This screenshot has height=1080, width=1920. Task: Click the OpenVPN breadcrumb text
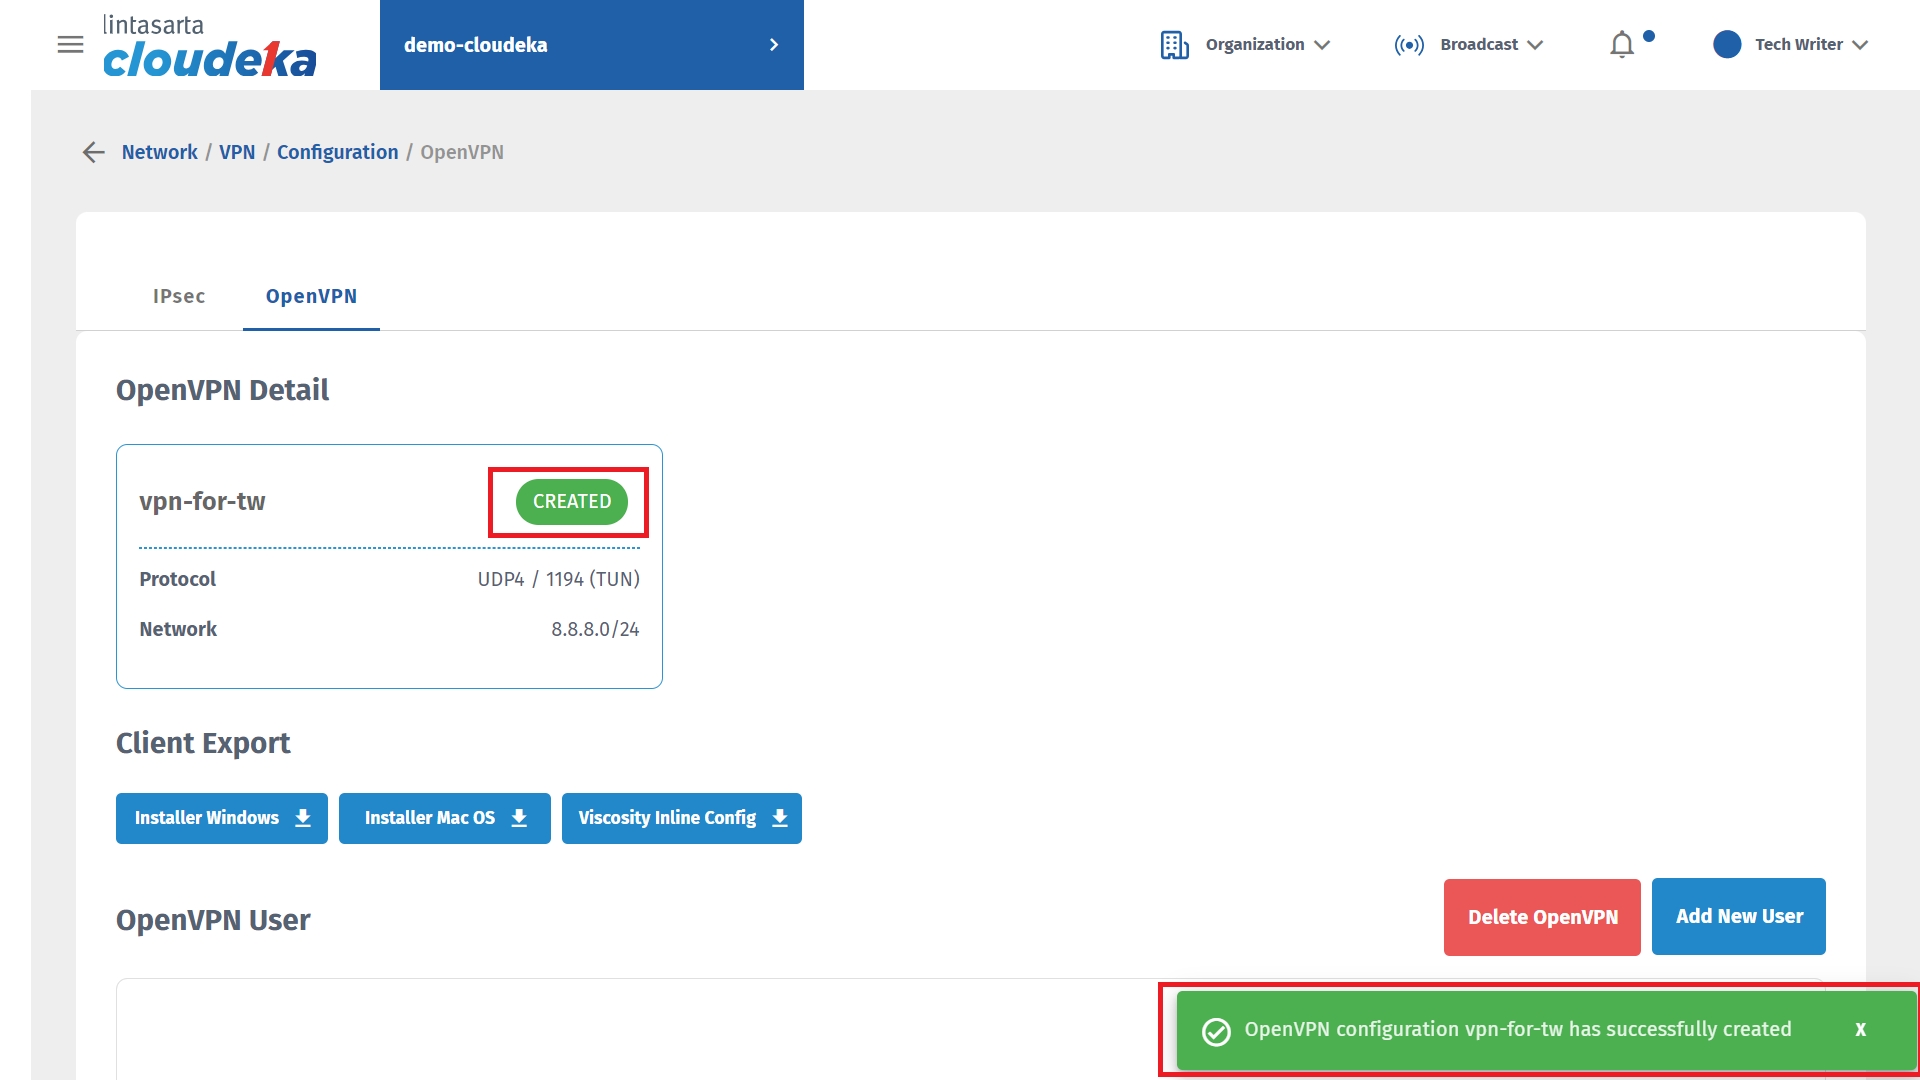pyautogui.click(x=462, y=152)
